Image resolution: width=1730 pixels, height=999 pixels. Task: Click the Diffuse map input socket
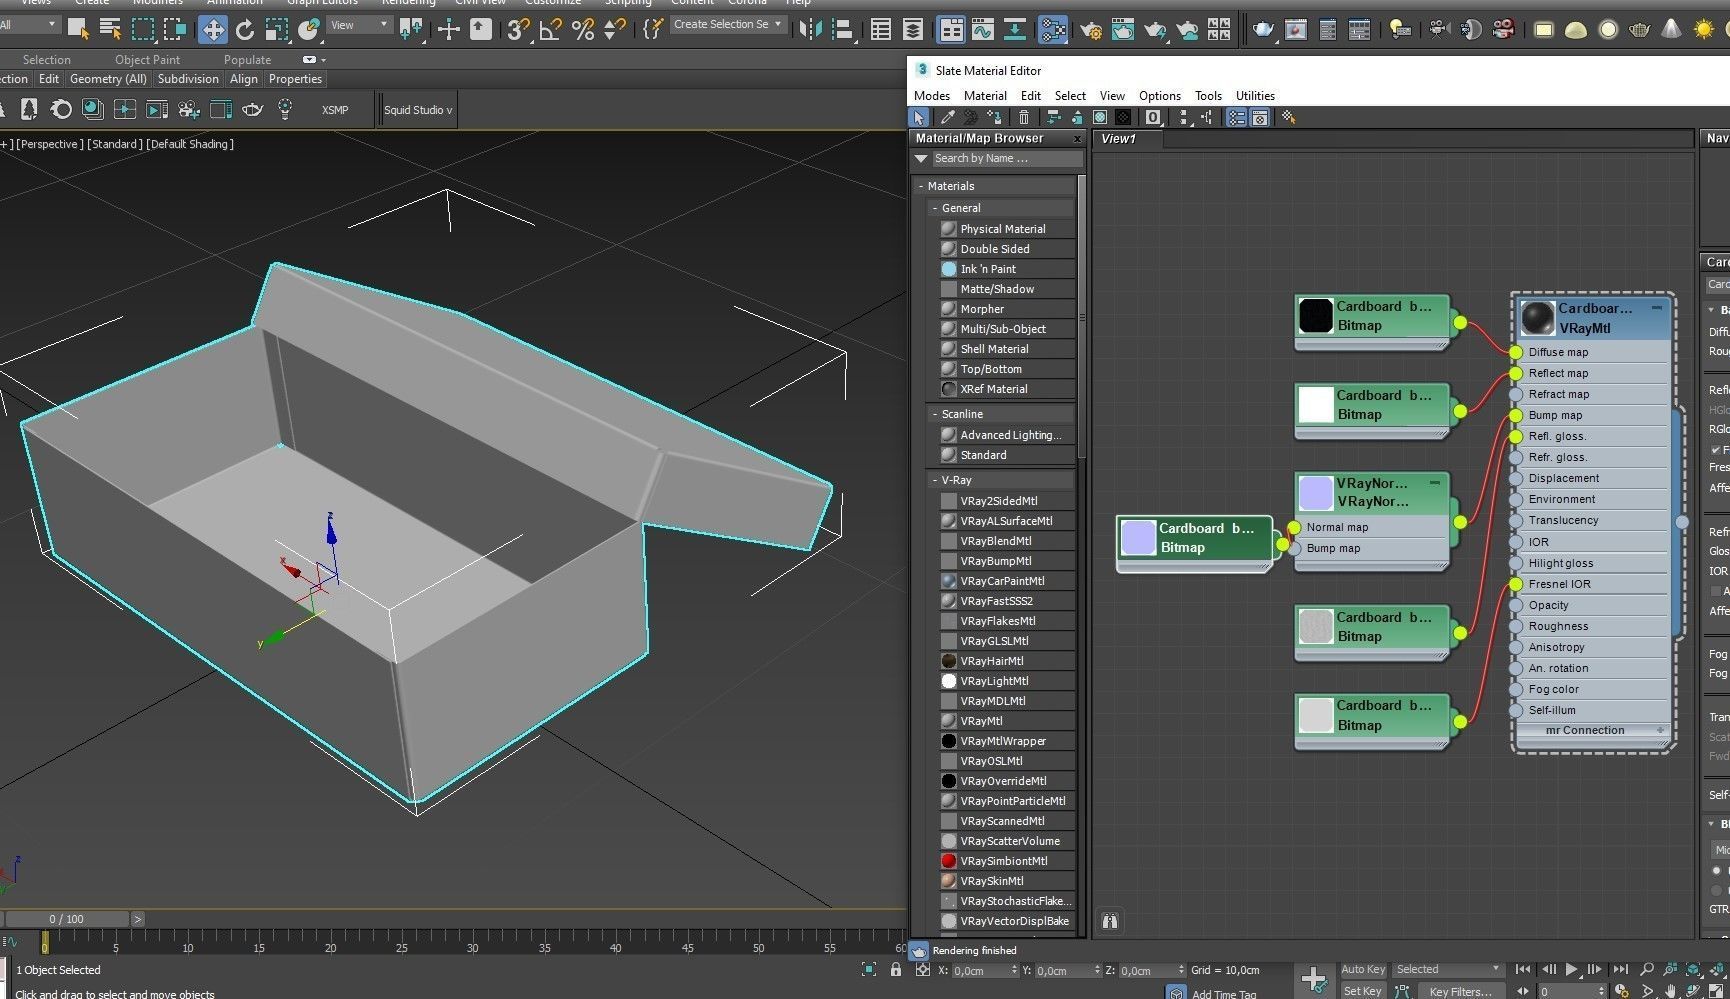(x=1516, y=352)
